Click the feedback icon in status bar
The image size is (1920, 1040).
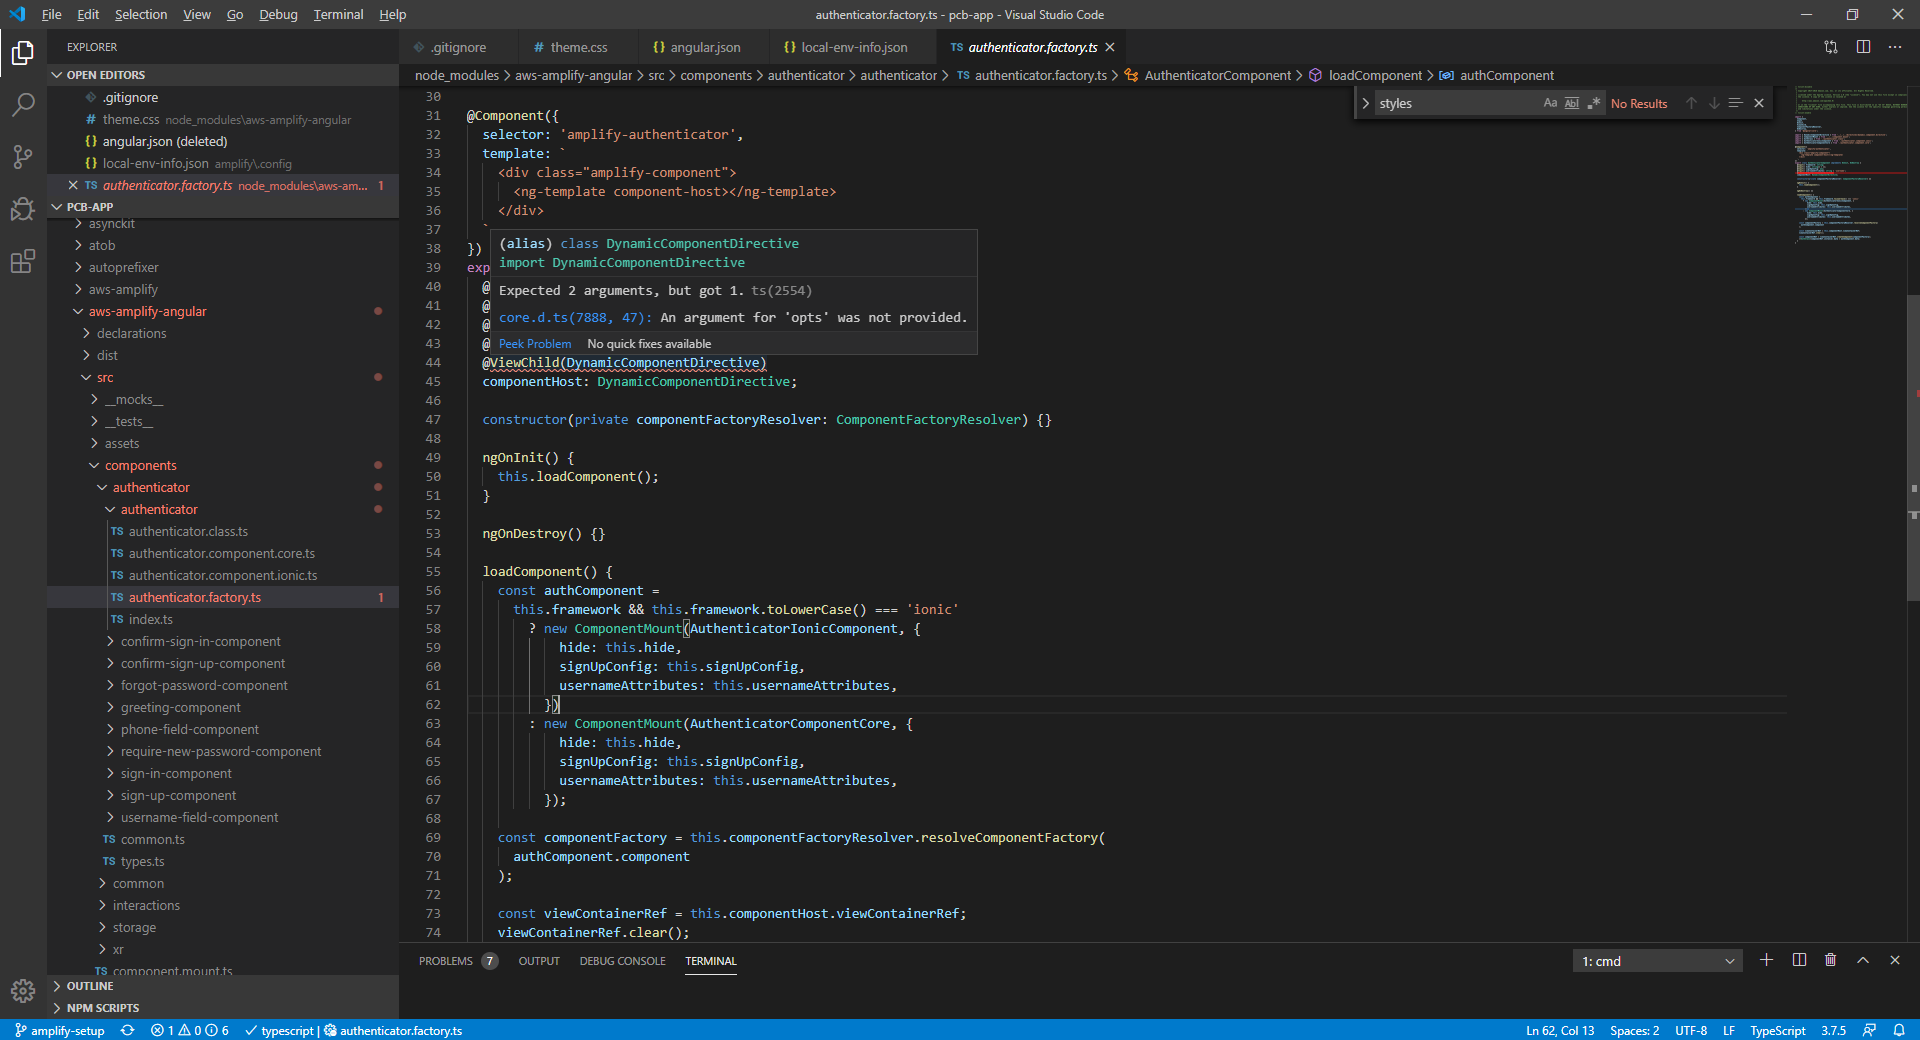pos(1869,1030)
